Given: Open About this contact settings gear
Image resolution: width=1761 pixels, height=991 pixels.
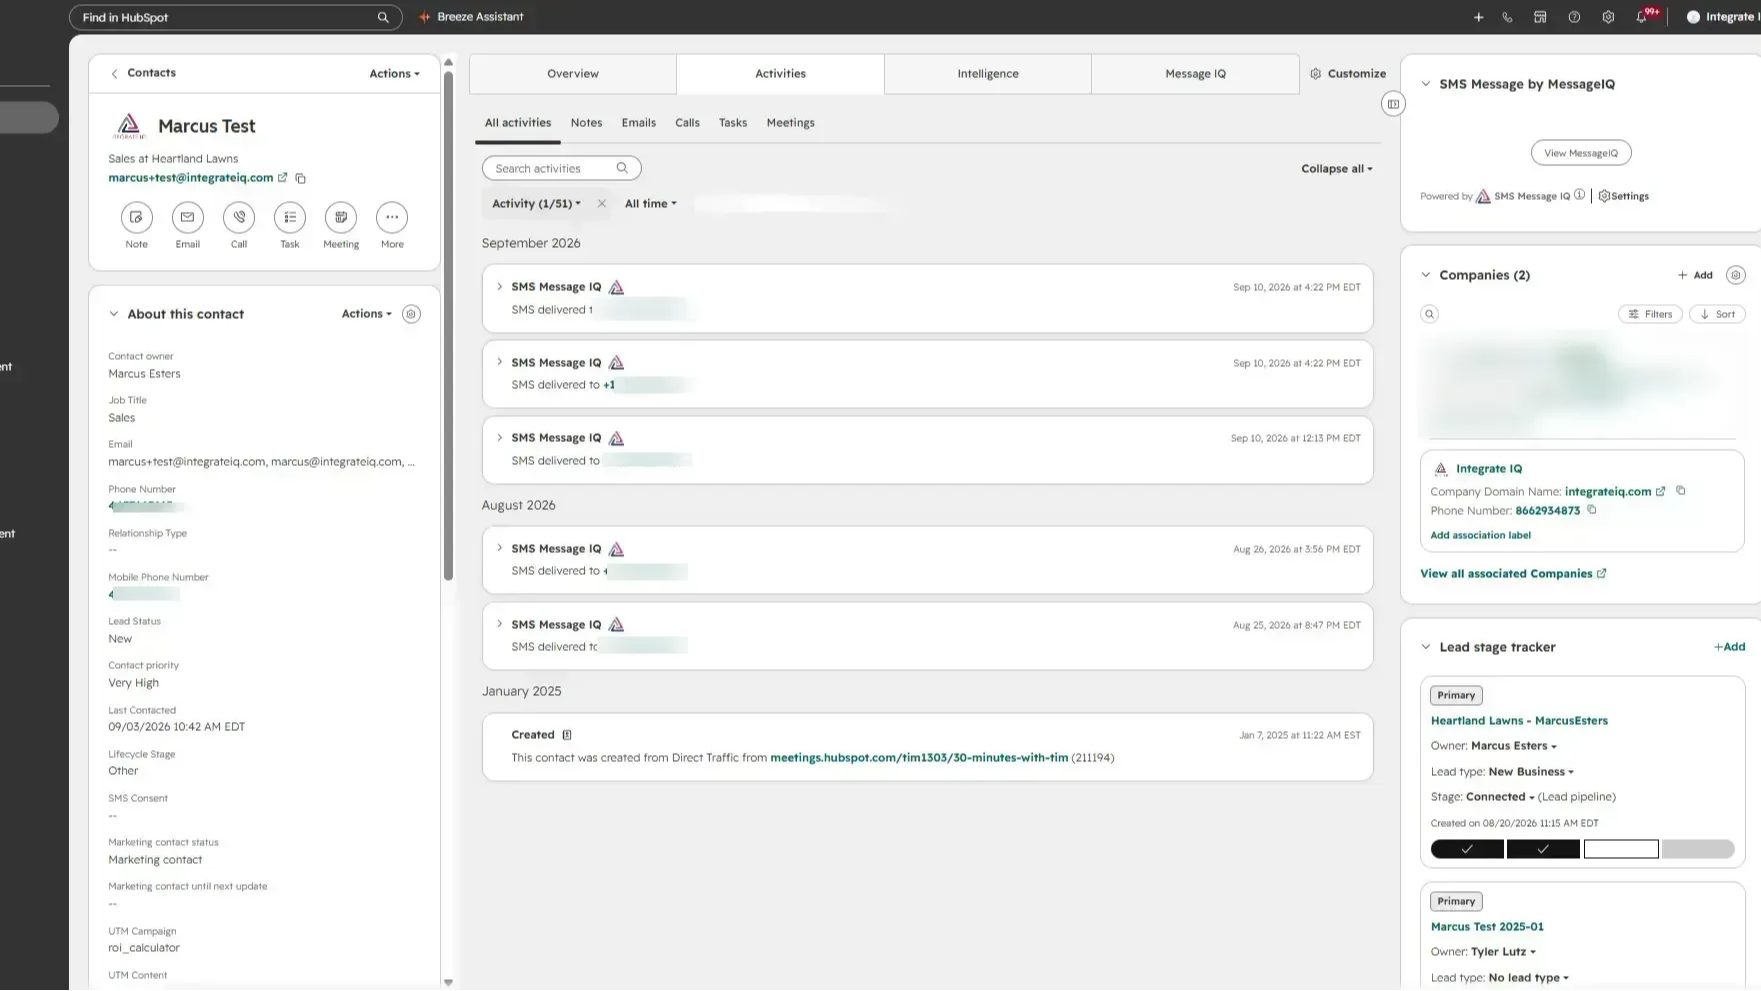Looking at the screenshot, I should [x=411, y=314].
